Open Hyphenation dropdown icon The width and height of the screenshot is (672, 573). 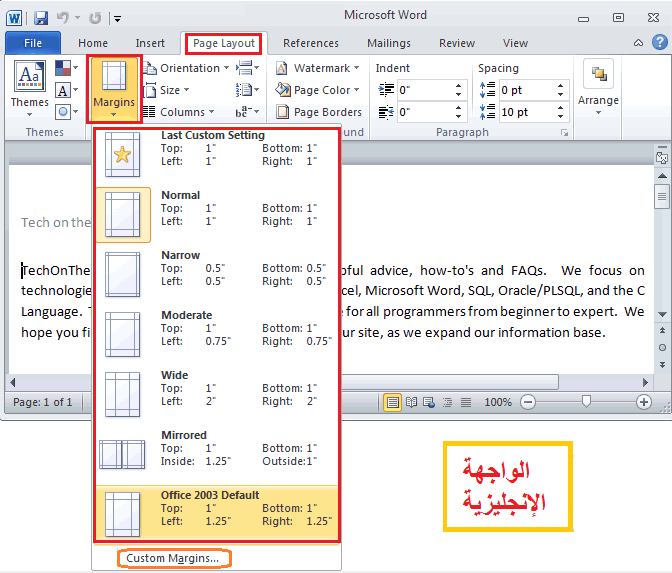pyautogui.click(x=247, y=112)
